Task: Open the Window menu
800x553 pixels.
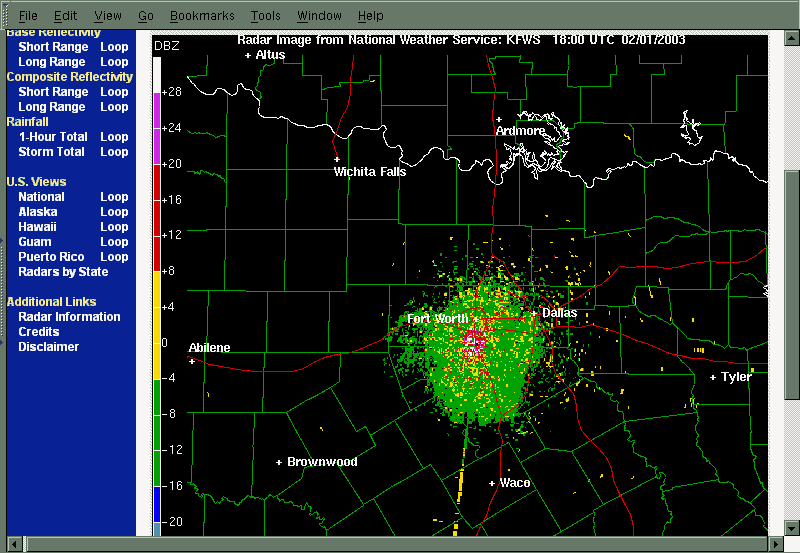Action: [x=319, y=16]
